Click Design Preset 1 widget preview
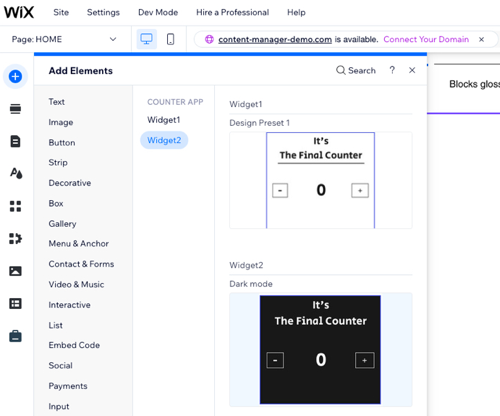 321,180
